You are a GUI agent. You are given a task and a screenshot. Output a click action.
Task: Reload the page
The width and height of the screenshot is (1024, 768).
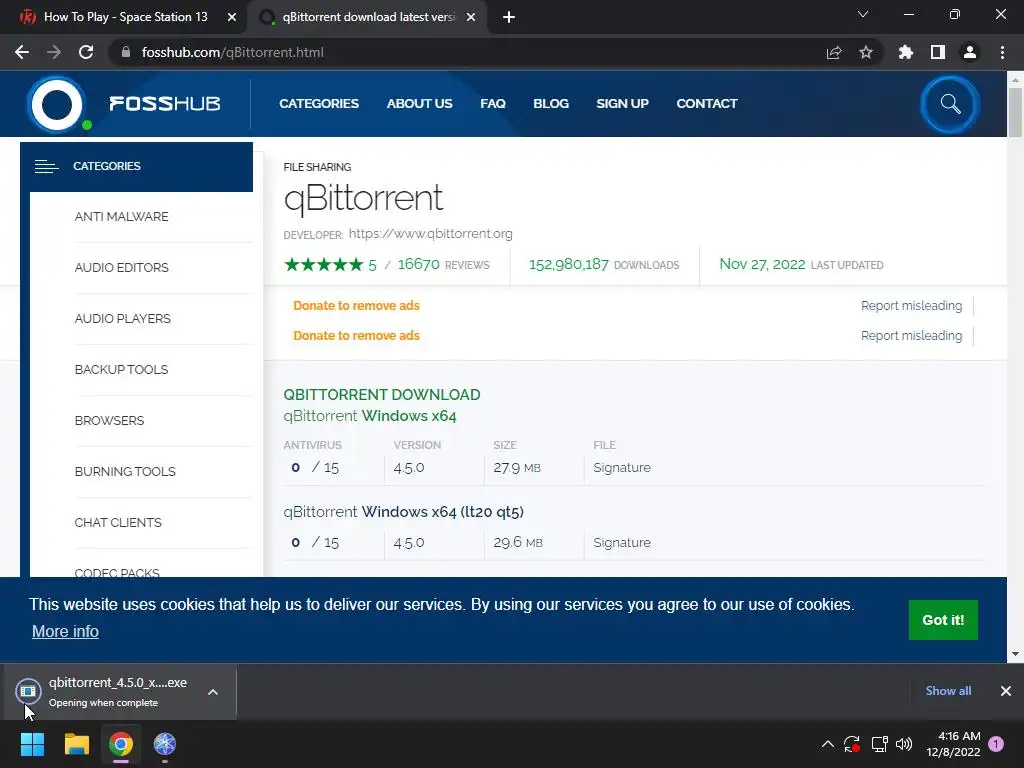click(x=86, y=52)
